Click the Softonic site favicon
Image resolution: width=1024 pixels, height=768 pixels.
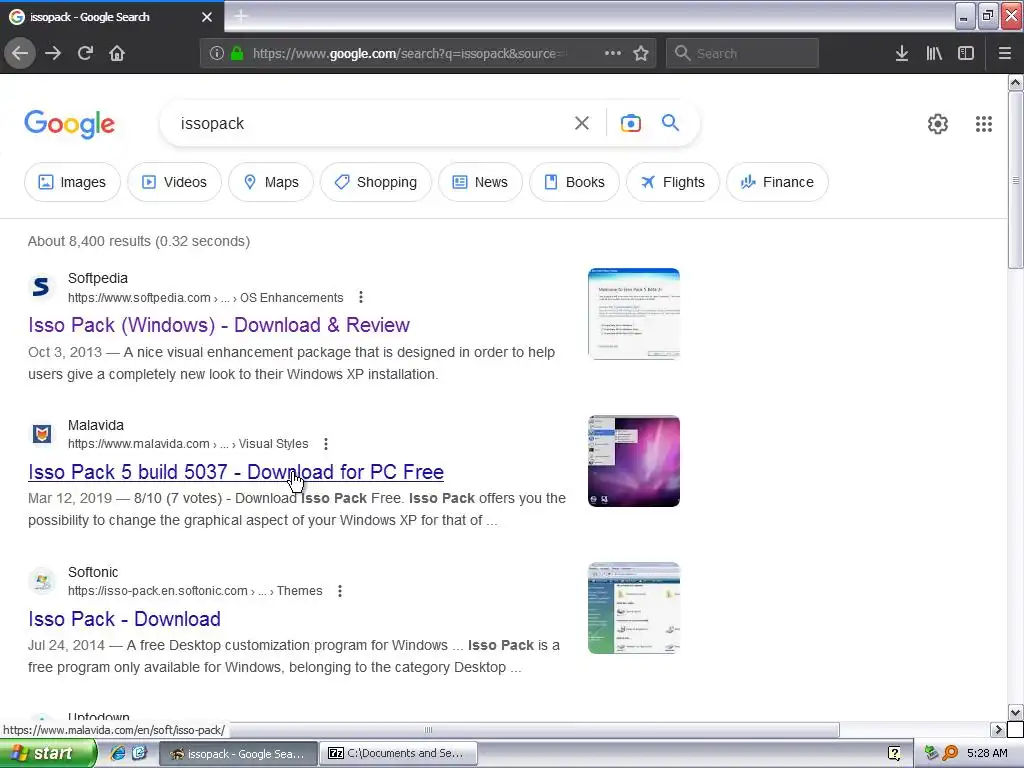click(42, 581)
